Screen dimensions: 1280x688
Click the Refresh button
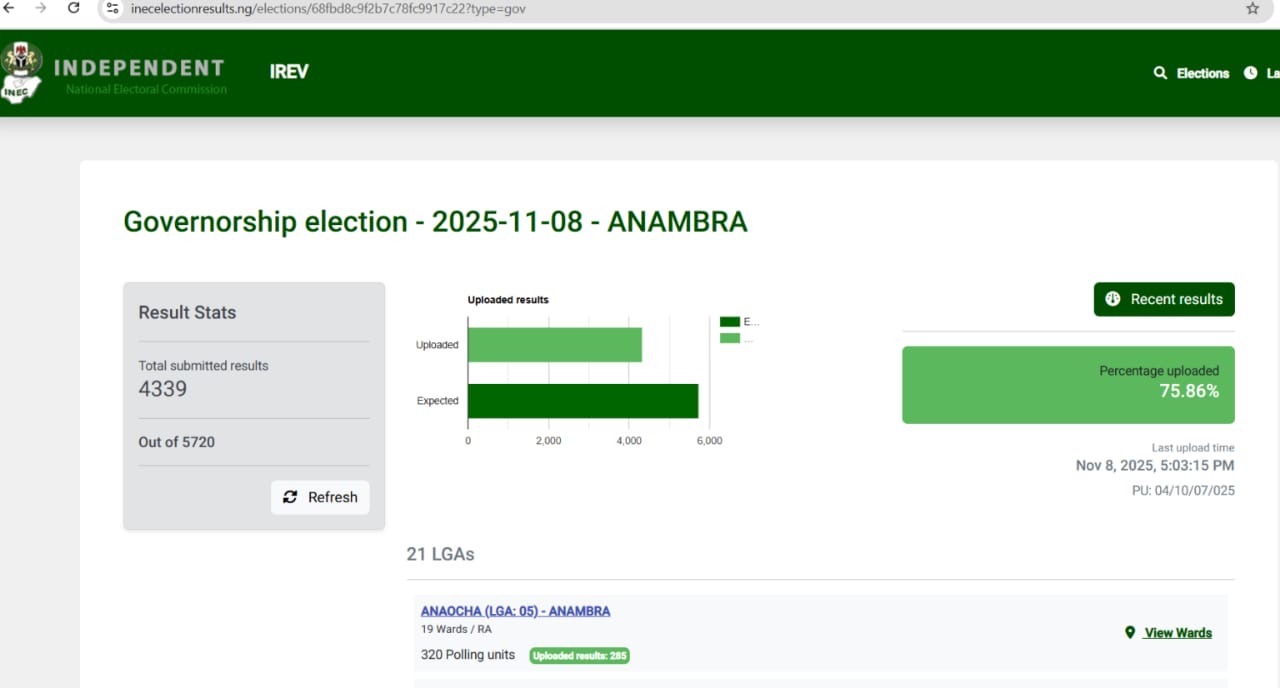pyautogui.click(x=320, y=497)
